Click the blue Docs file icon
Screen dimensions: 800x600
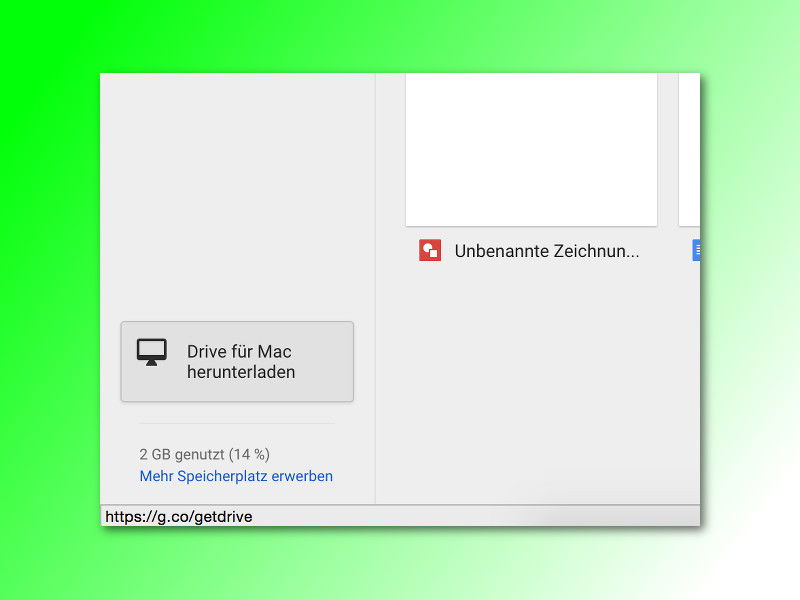(696, 251)
